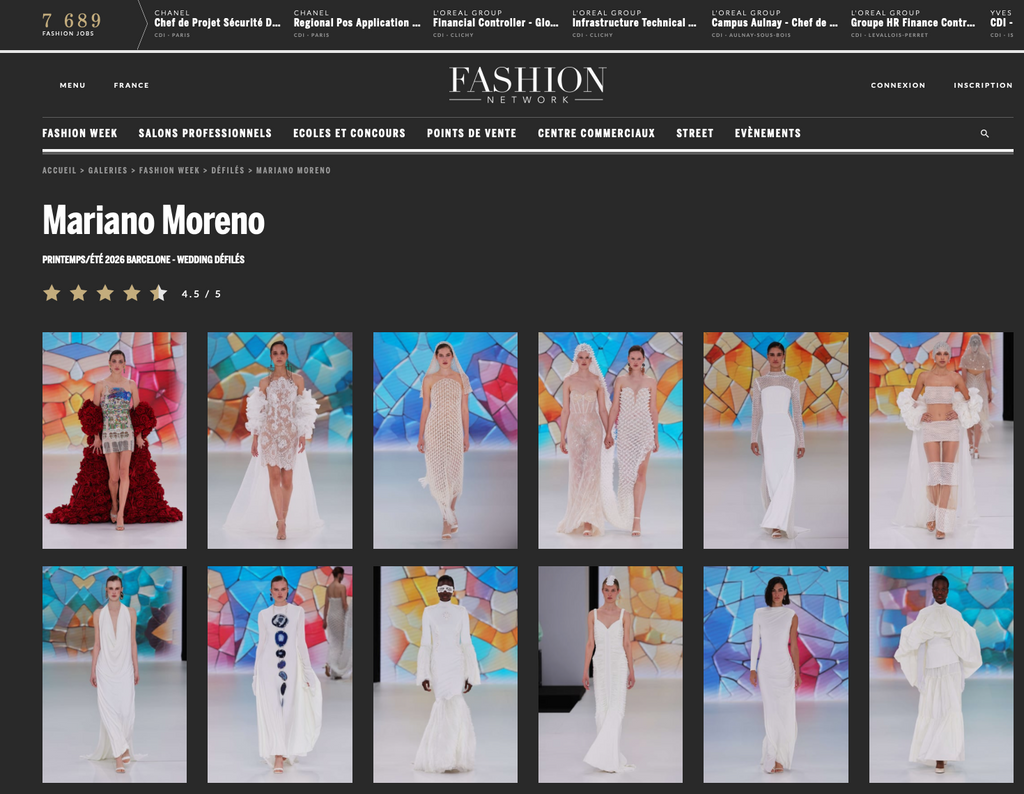Open photo of voluminous white ruffled cape

coord(941,675)
